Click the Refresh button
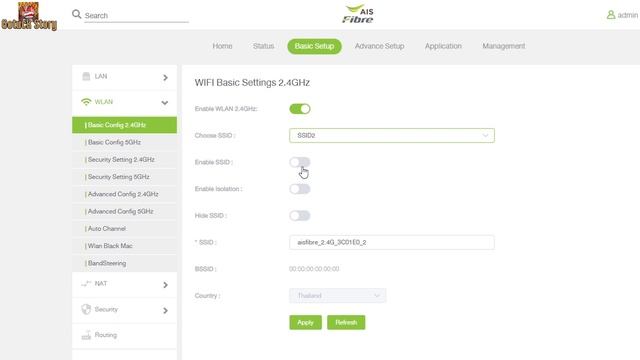 [346, 322]
